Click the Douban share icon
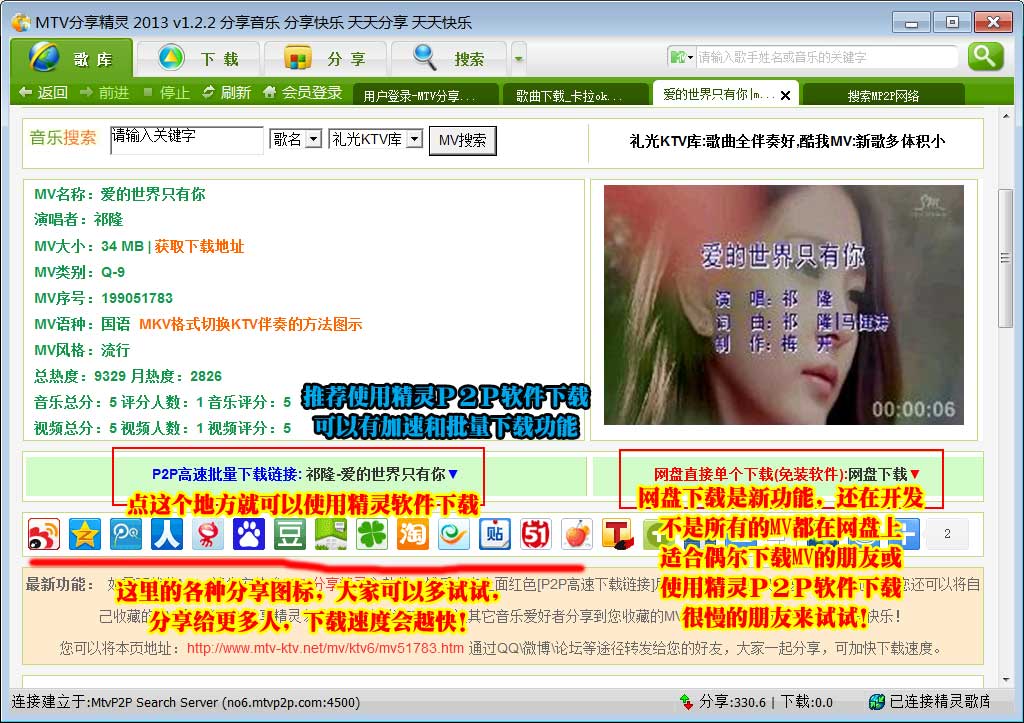The height and width of the screenshot is (723, 1024). point(290,534)
